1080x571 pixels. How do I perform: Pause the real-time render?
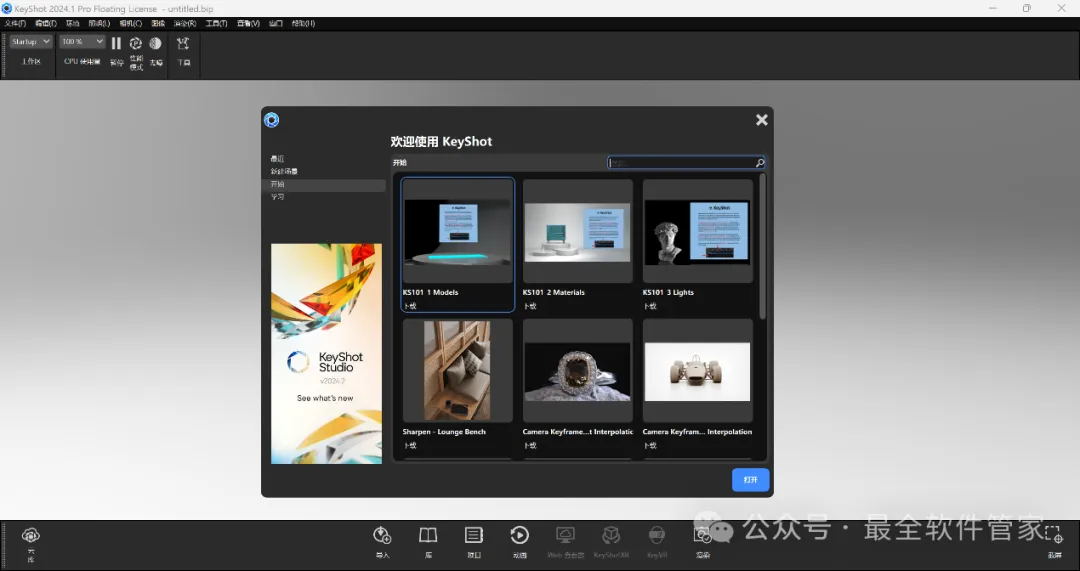point(116,43)
